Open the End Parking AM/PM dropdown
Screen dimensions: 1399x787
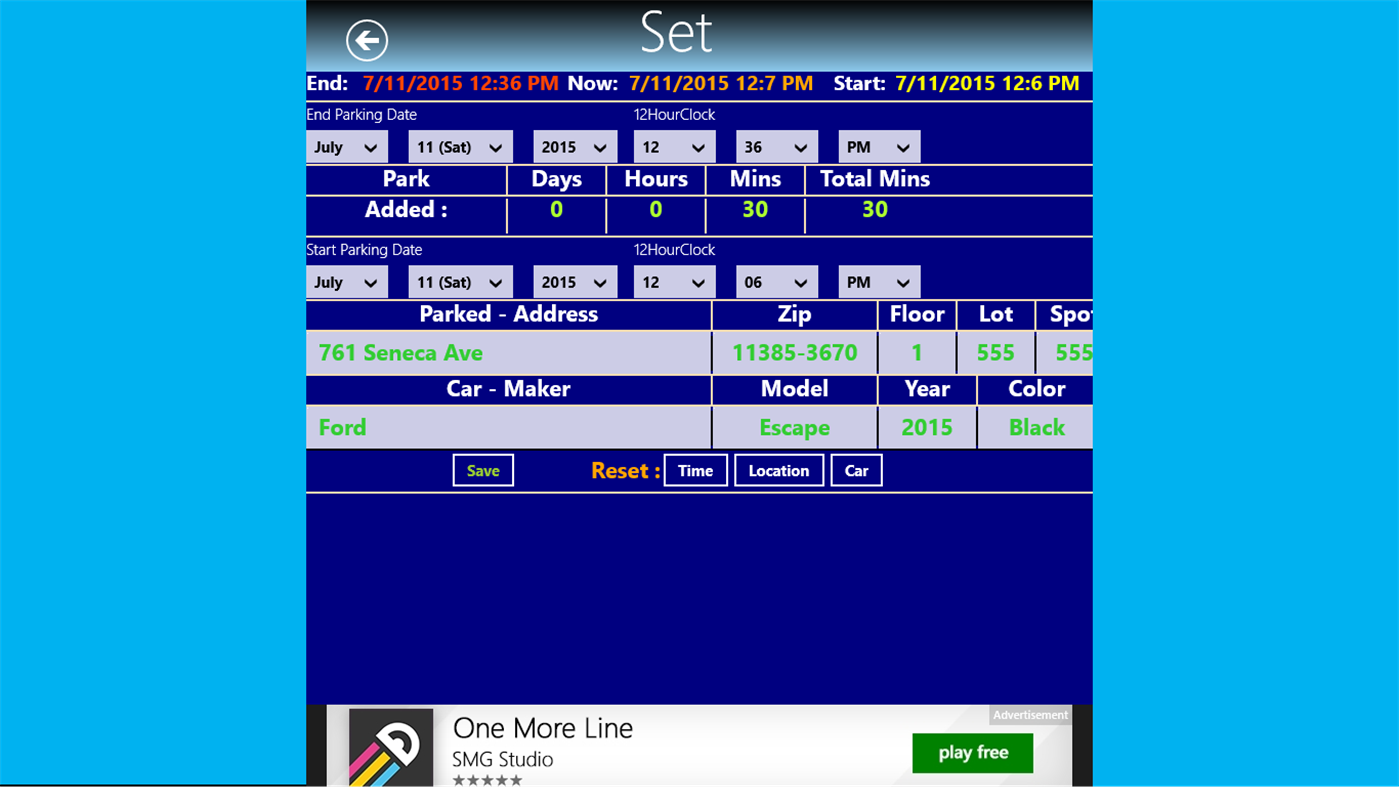pyautogui.click(x=878, y=146)
